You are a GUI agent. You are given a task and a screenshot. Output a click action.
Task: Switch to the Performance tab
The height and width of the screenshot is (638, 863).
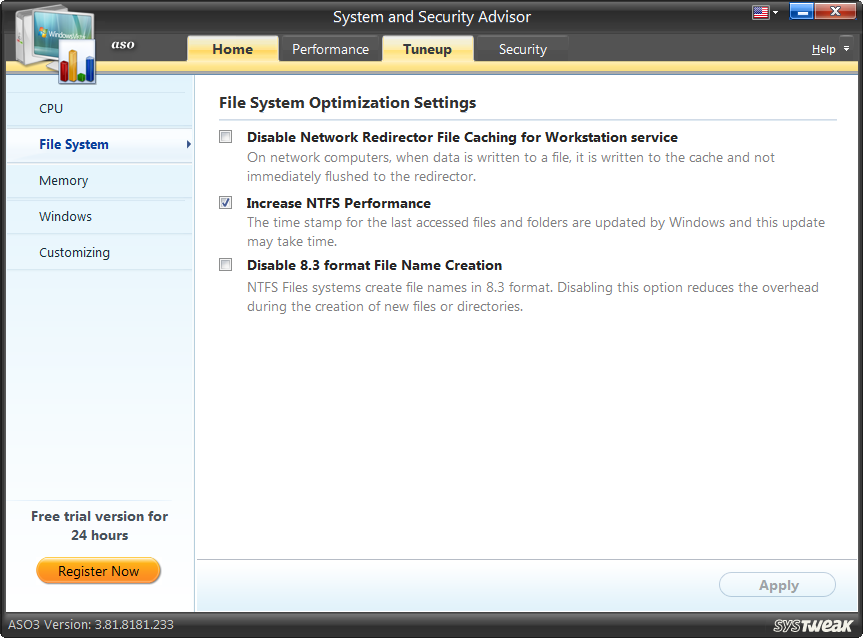pos(330,48)
